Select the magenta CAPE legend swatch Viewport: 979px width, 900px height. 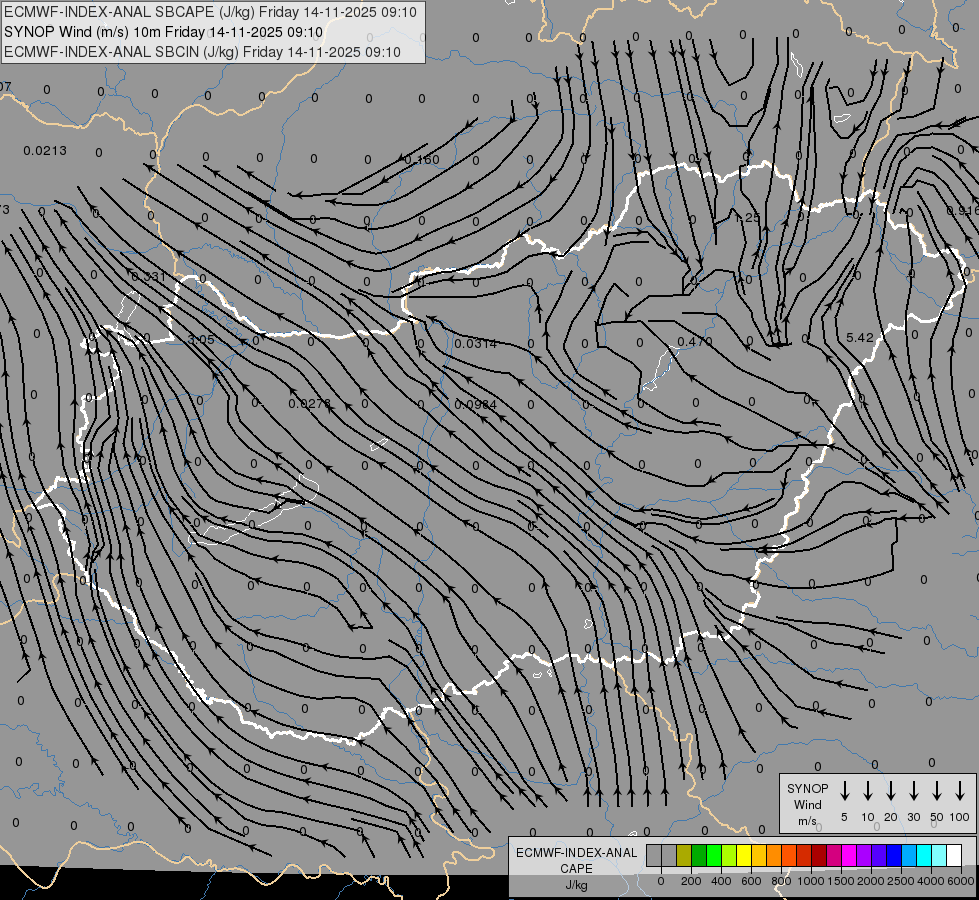[x=849, y=855]
